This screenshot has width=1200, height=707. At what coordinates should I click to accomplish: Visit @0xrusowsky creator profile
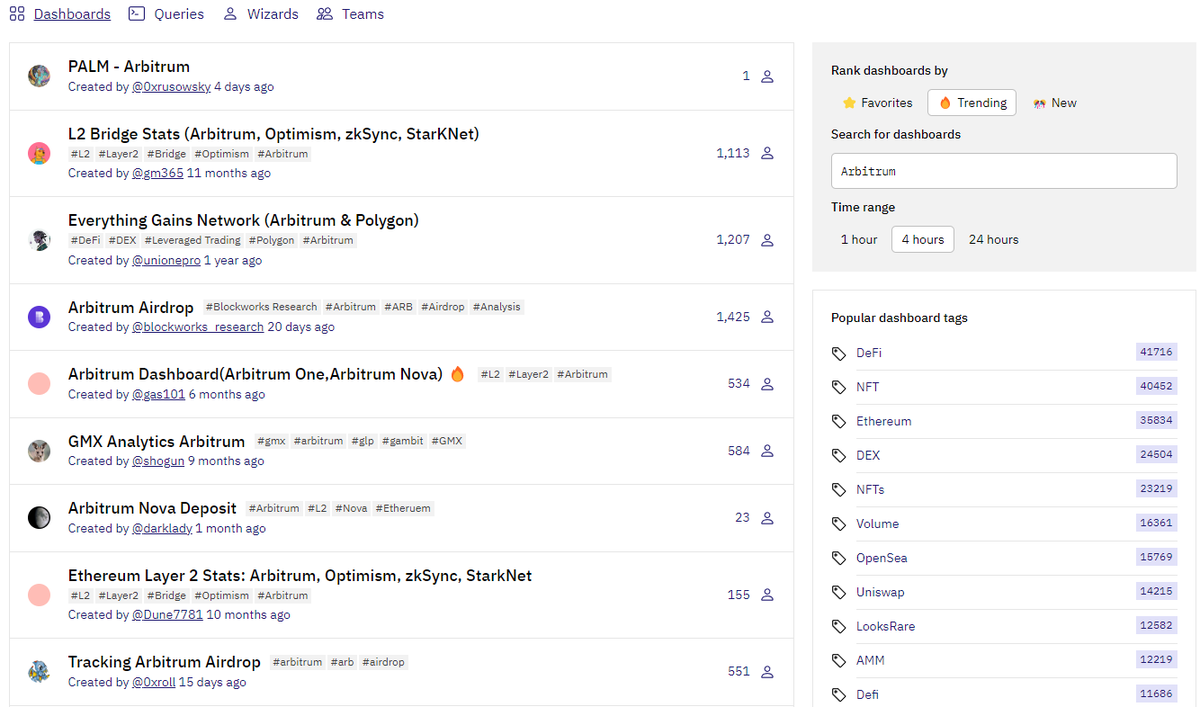(x=171, y=87)
